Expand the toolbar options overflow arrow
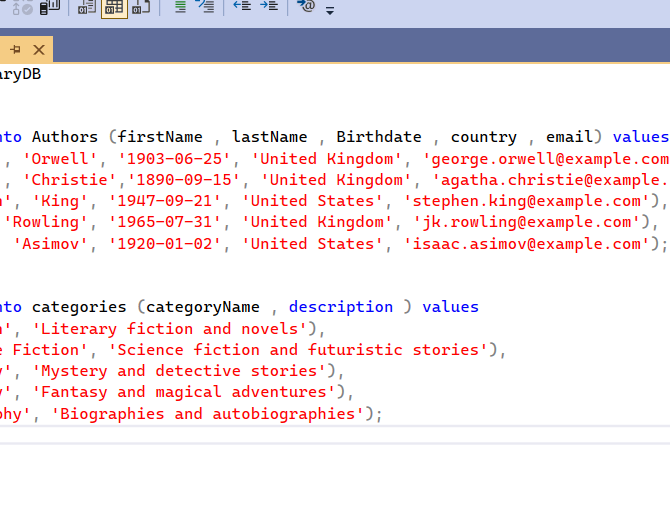The width and height of the screenshot is (670, 527). (x=330, y=10)
